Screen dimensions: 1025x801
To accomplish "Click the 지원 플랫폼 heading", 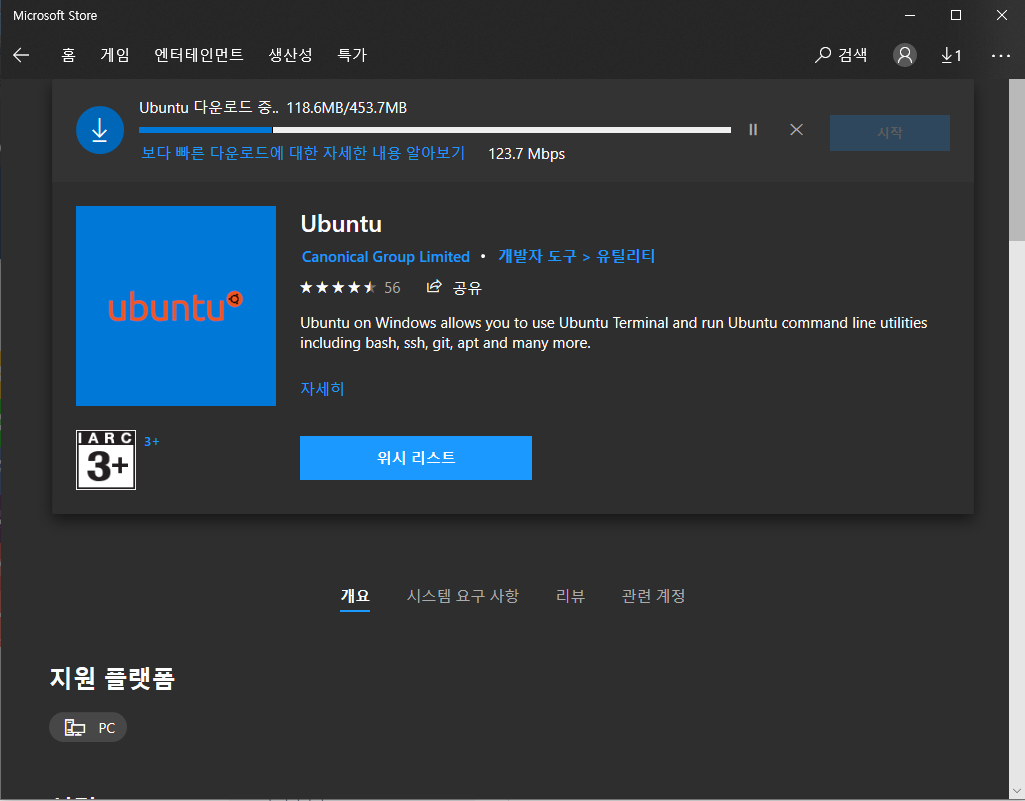I will (x=112, y=678).
